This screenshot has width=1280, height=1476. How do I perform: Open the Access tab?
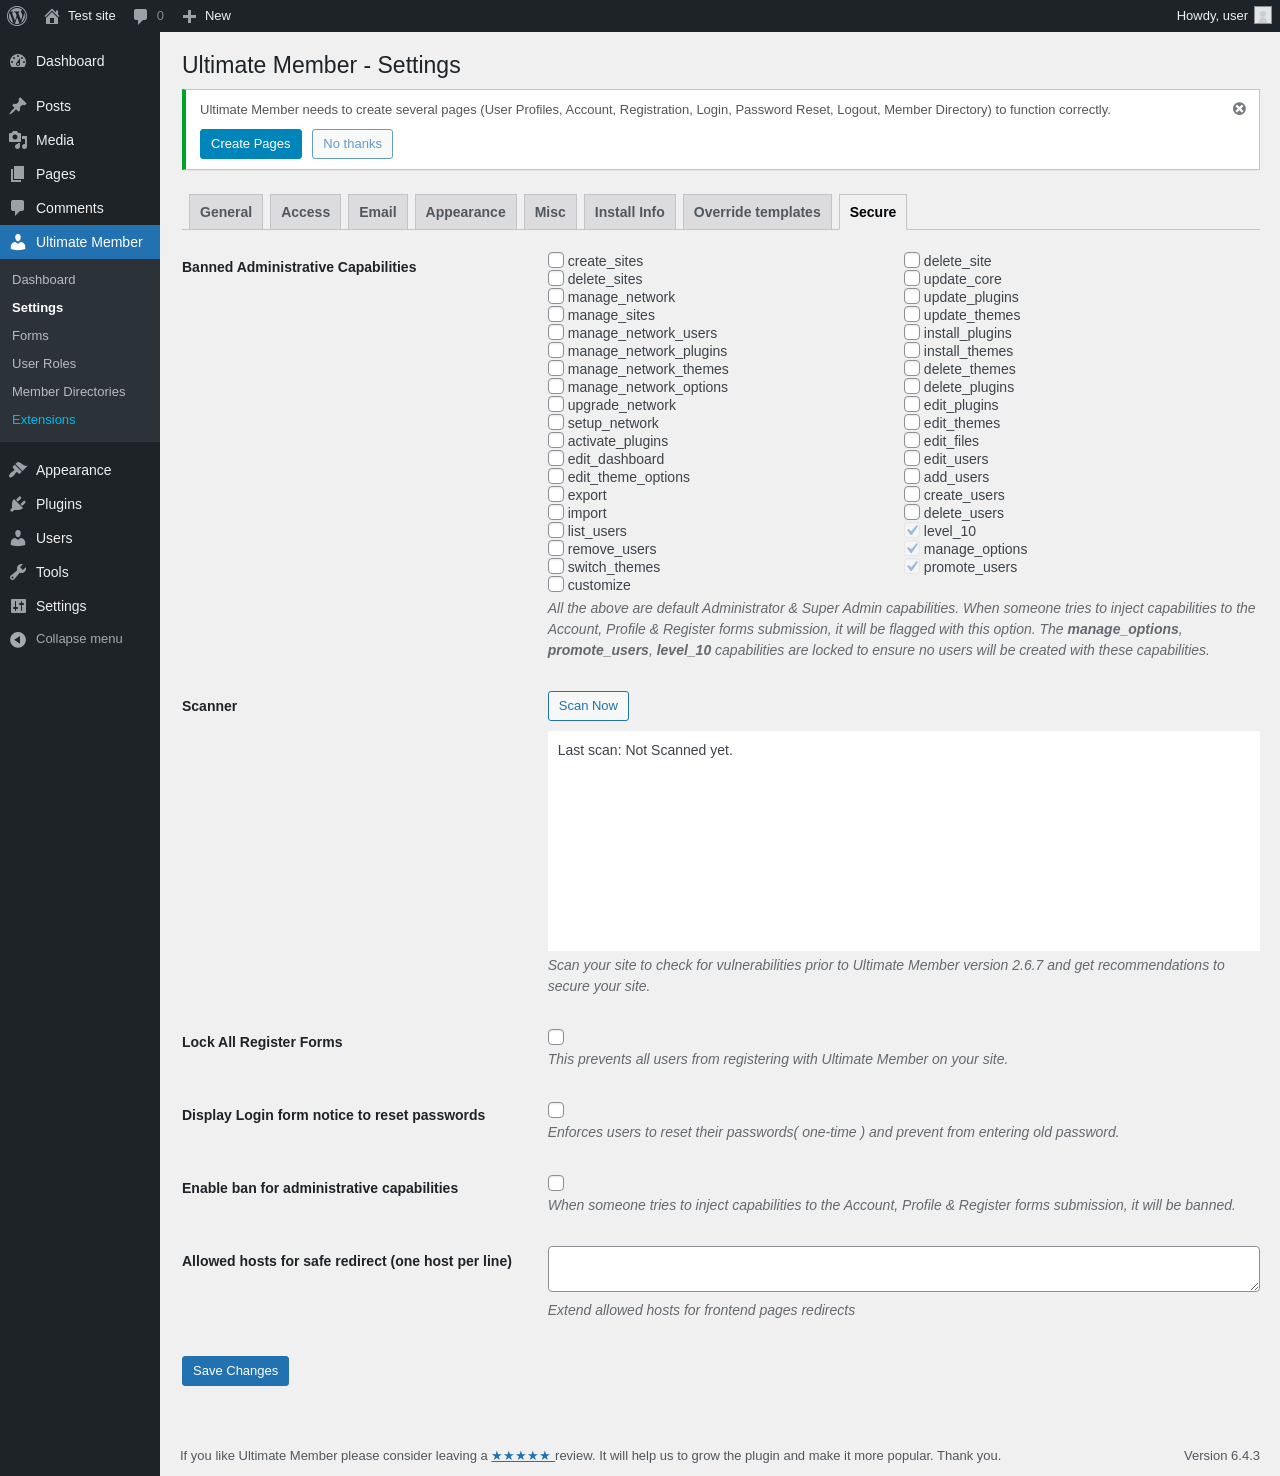[305, 212]
